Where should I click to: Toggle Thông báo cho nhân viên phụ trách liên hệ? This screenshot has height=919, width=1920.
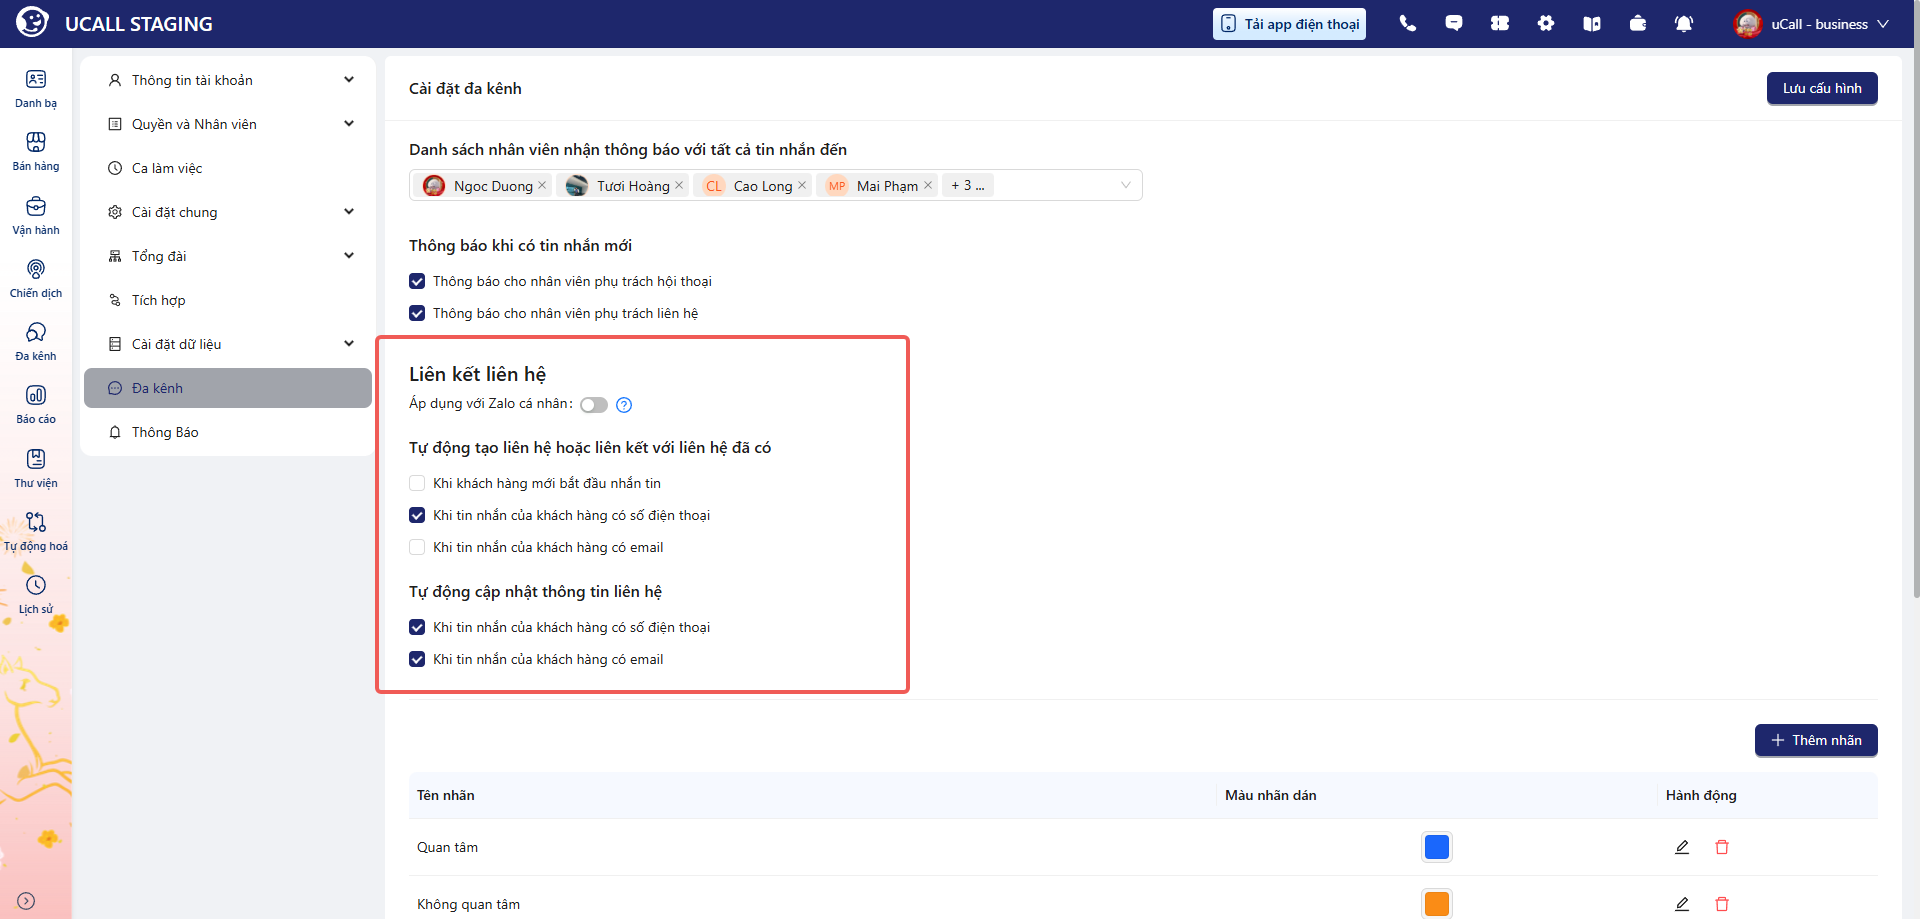click(x=417, y=313)
